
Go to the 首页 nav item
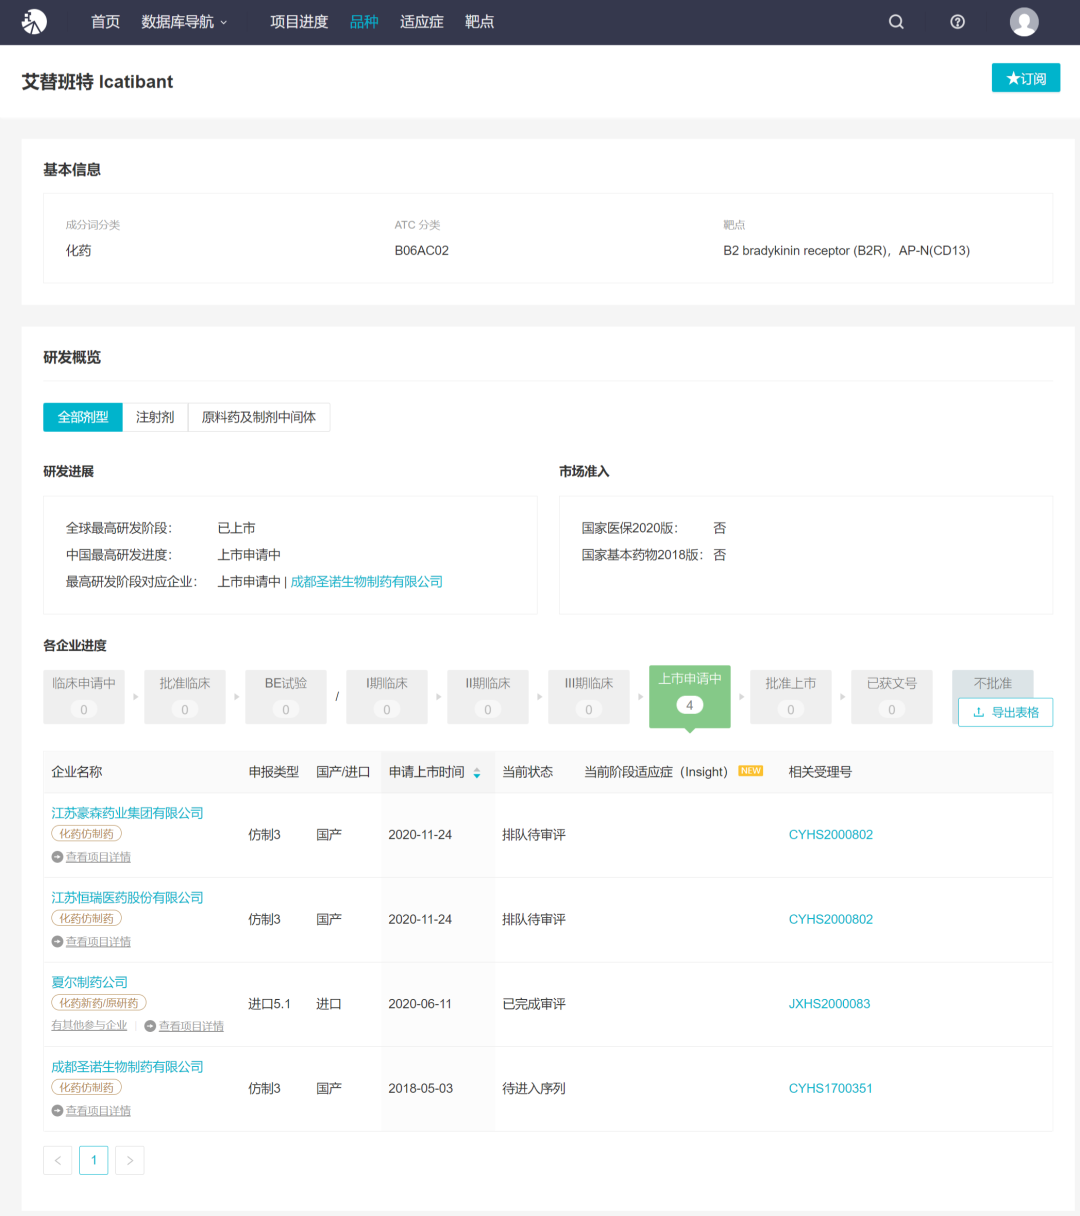105,22
